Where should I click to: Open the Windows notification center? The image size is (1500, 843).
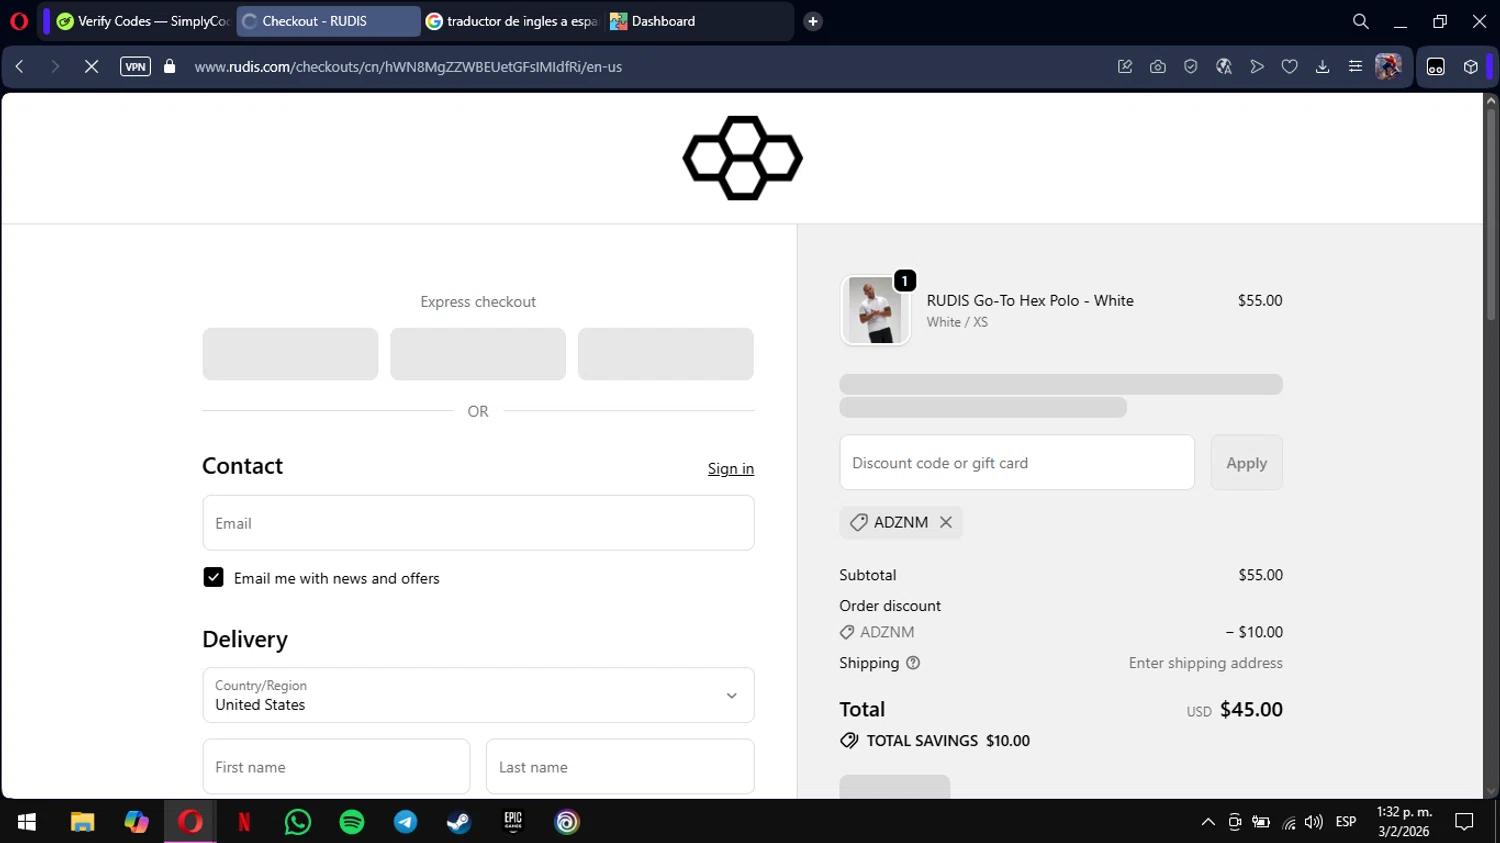[1465, 822]
